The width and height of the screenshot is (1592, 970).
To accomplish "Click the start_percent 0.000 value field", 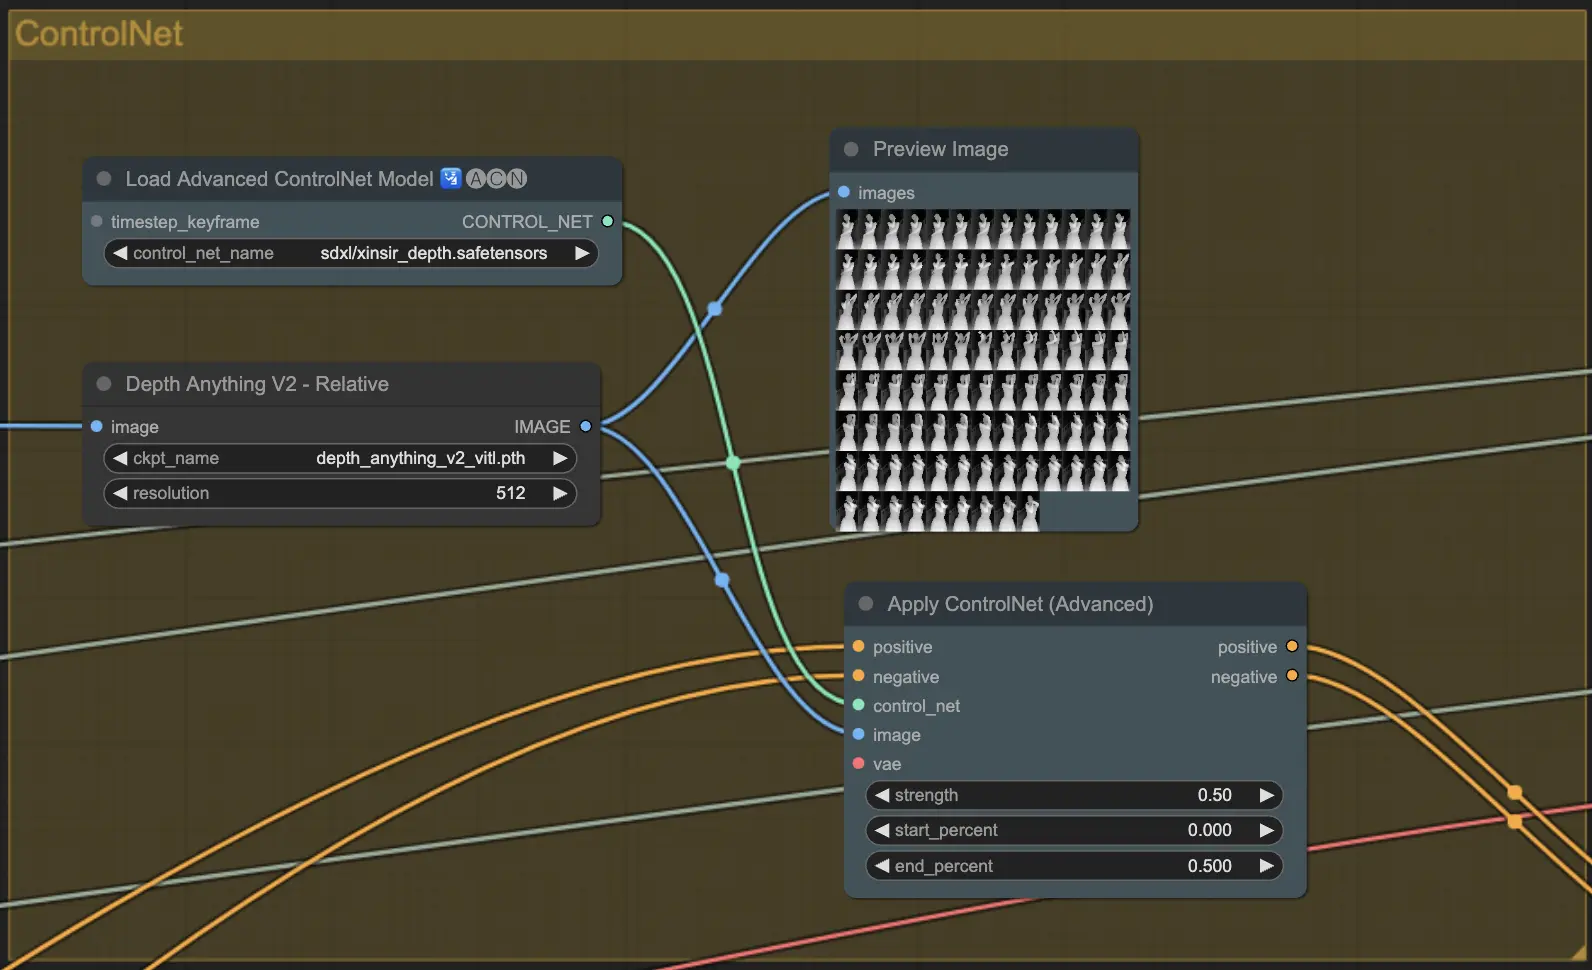I will click(1074, 830).
